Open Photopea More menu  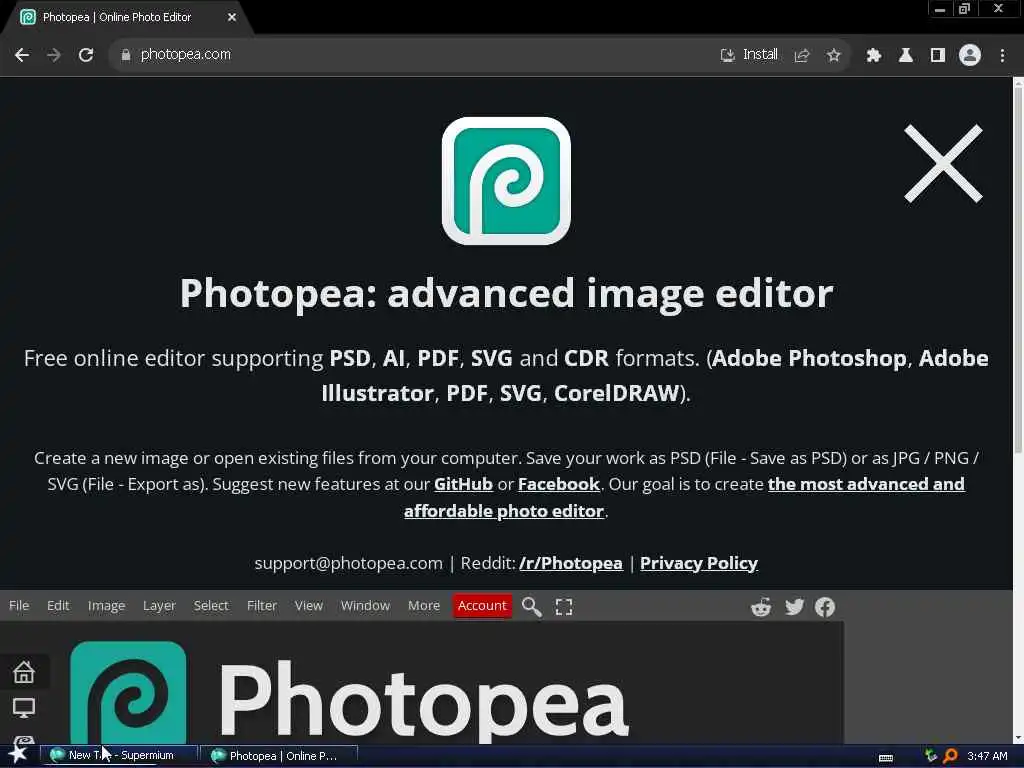424,605
